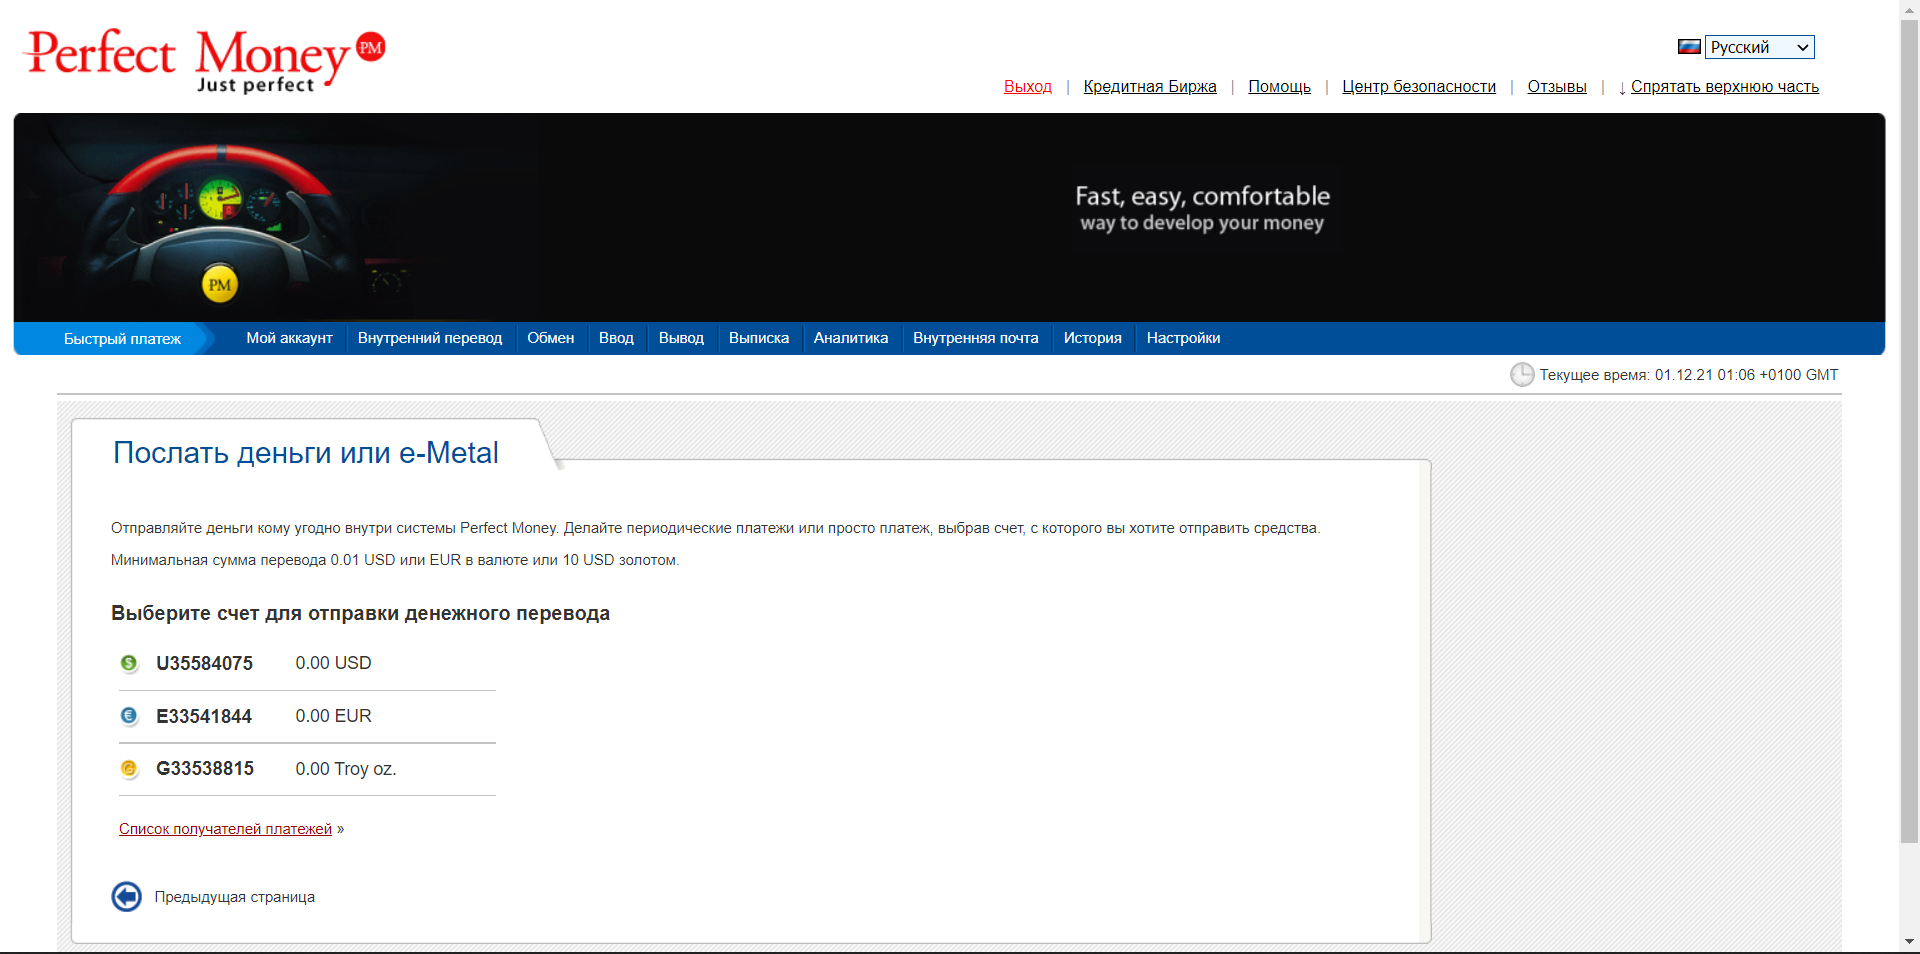Open the Аналитика menu item
Screen dimensions: 1920x954
point(851,338)
